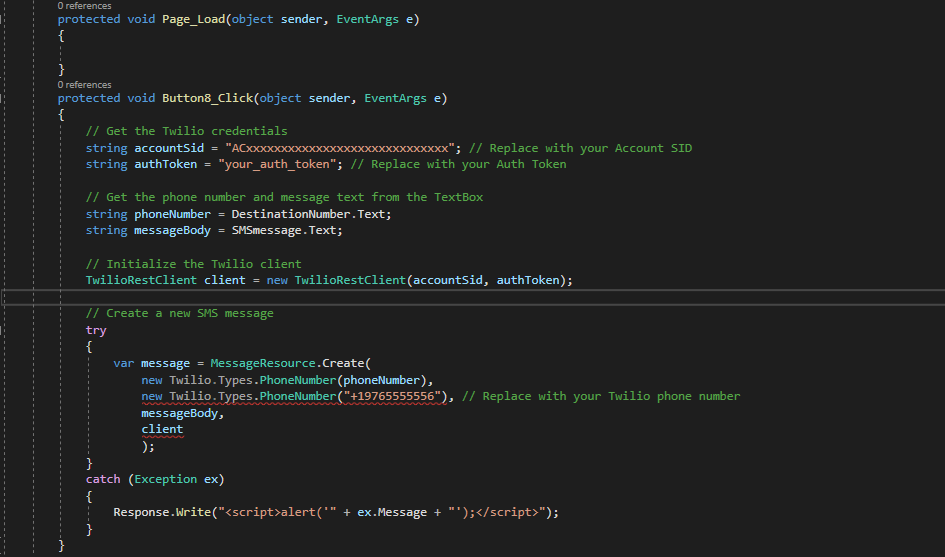Click the MessageResource class name
Viewport: 945px width, 557px height.
tap(263, 363)
